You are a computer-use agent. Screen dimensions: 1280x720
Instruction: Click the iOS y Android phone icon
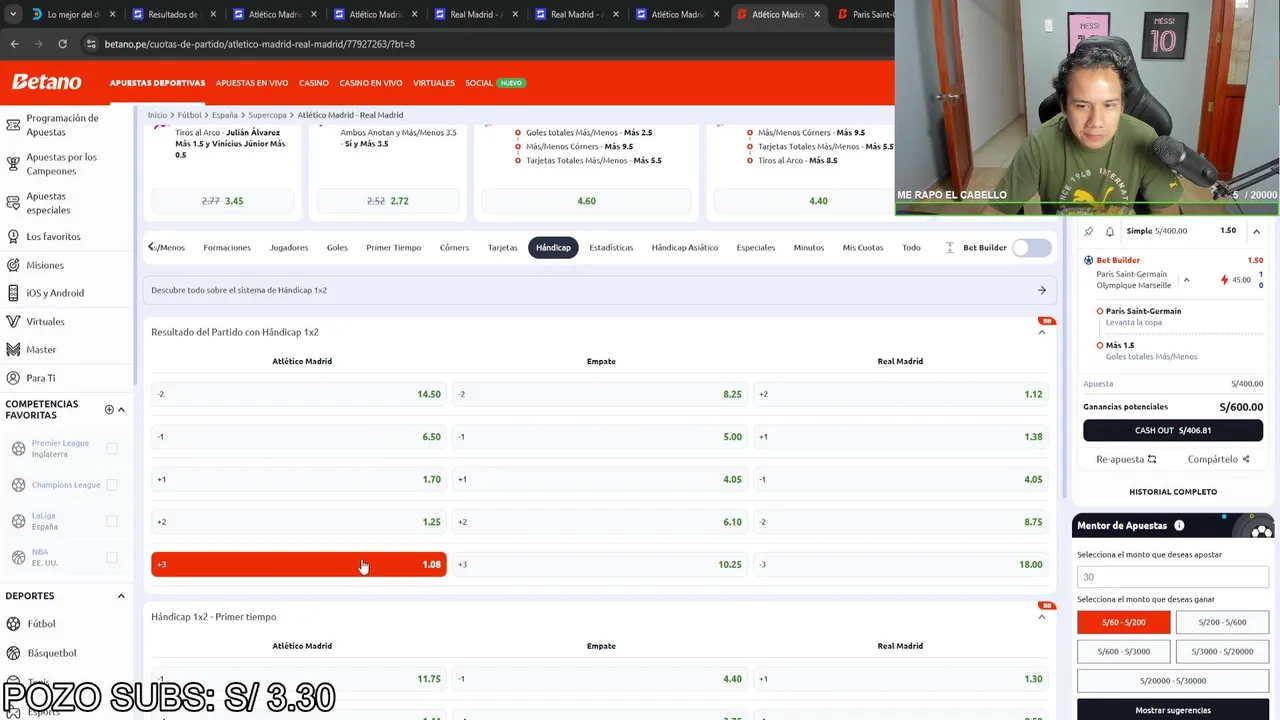pos(13,293)
